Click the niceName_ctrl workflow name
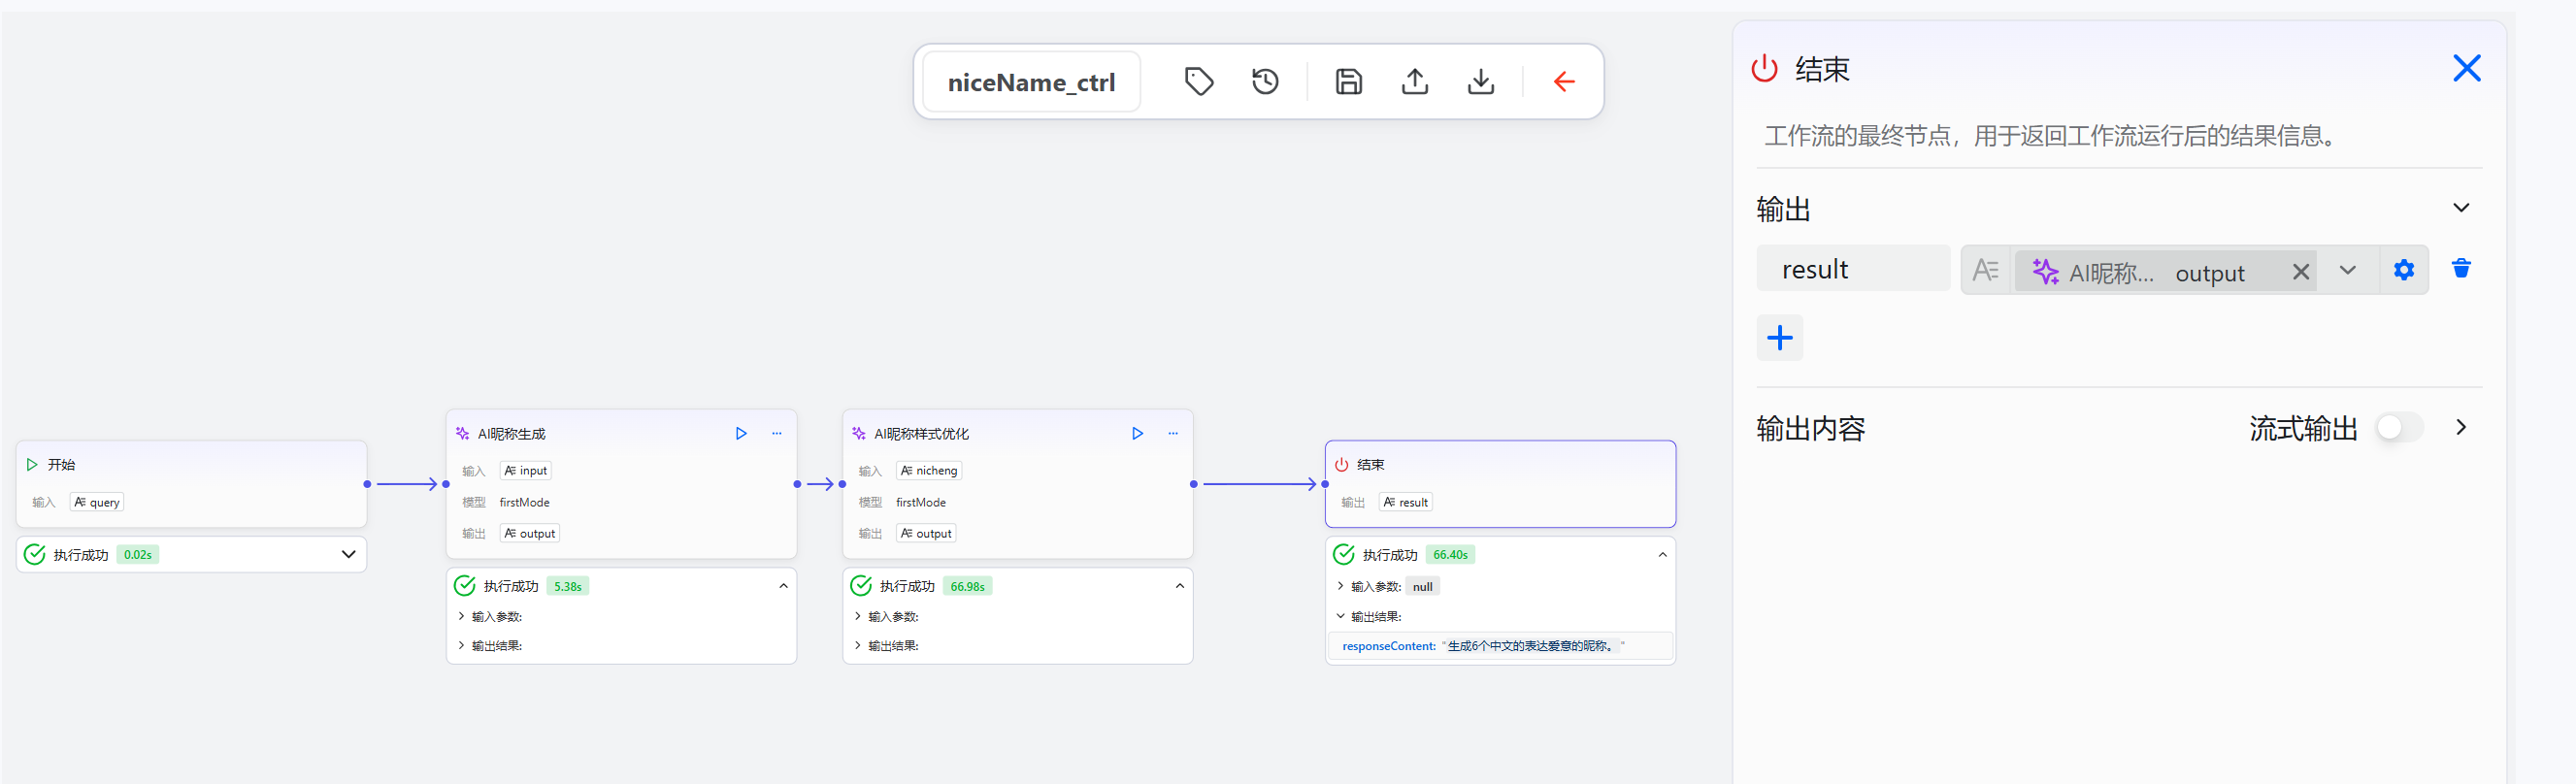Screen dimensions: 2576x784 click(1031, 82)
